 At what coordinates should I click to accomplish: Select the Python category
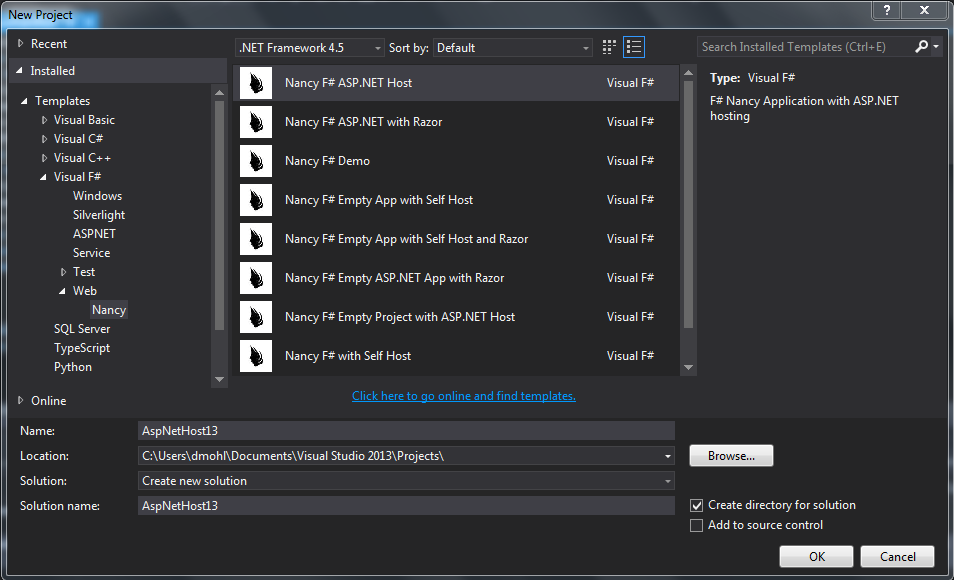pos(73,367)
